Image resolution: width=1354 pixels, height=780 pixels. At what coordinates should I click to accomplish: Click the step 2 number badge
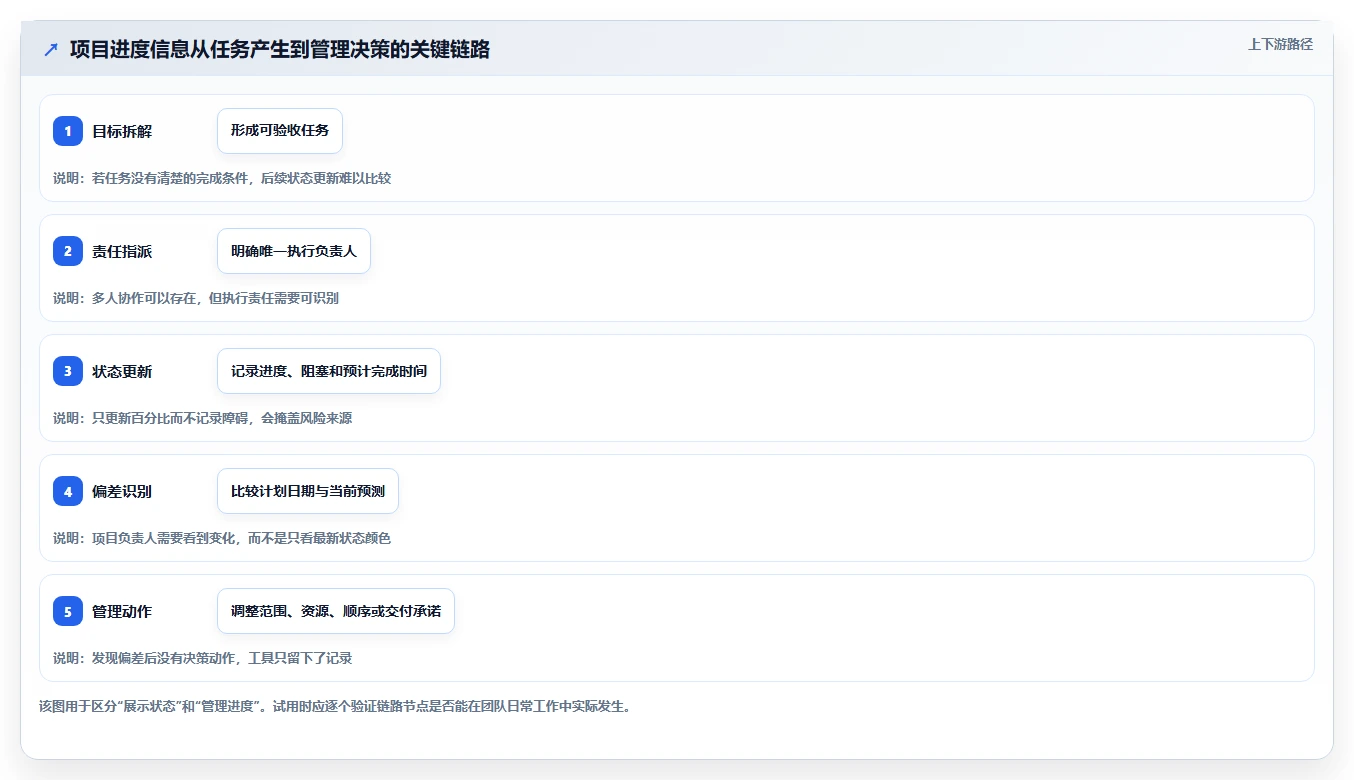68,251
